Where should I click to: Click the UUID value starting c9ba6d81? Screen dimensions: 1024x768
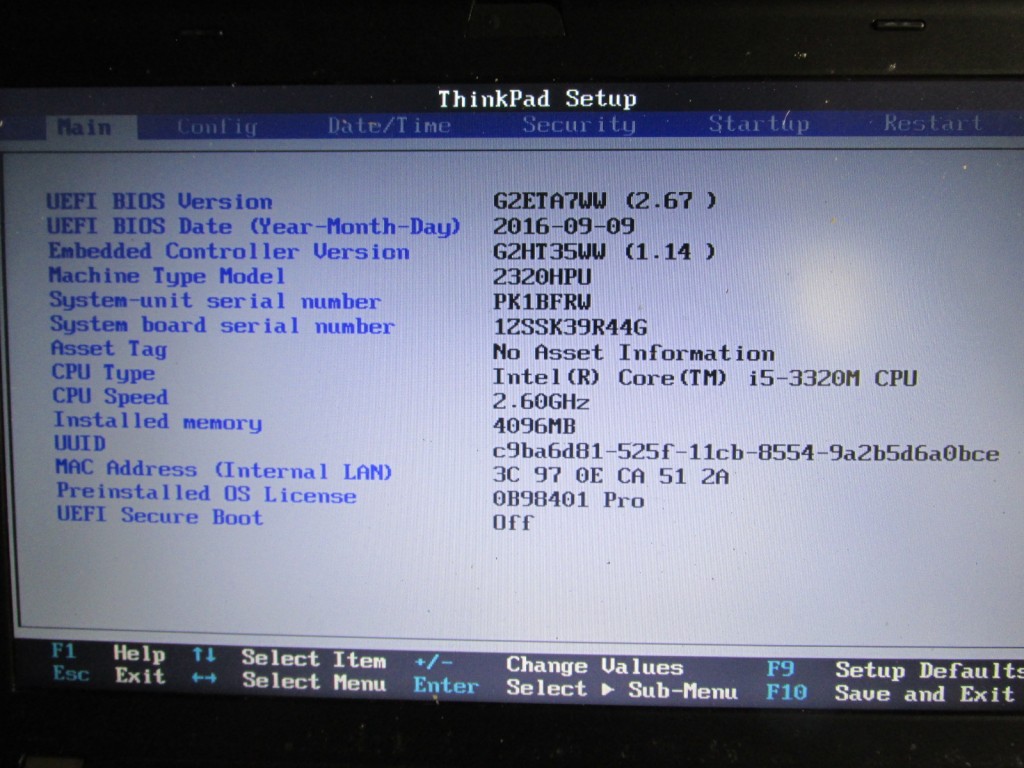tap(746, 453)
